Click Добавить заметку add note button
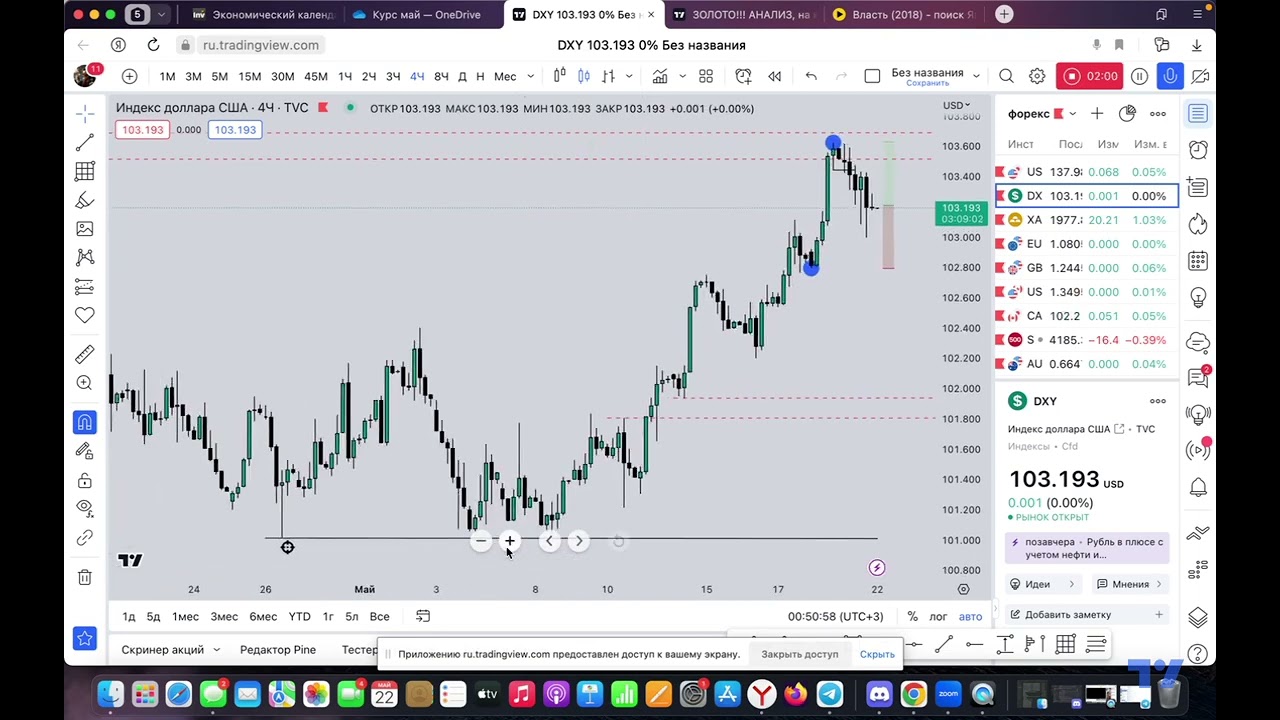 1086,615
